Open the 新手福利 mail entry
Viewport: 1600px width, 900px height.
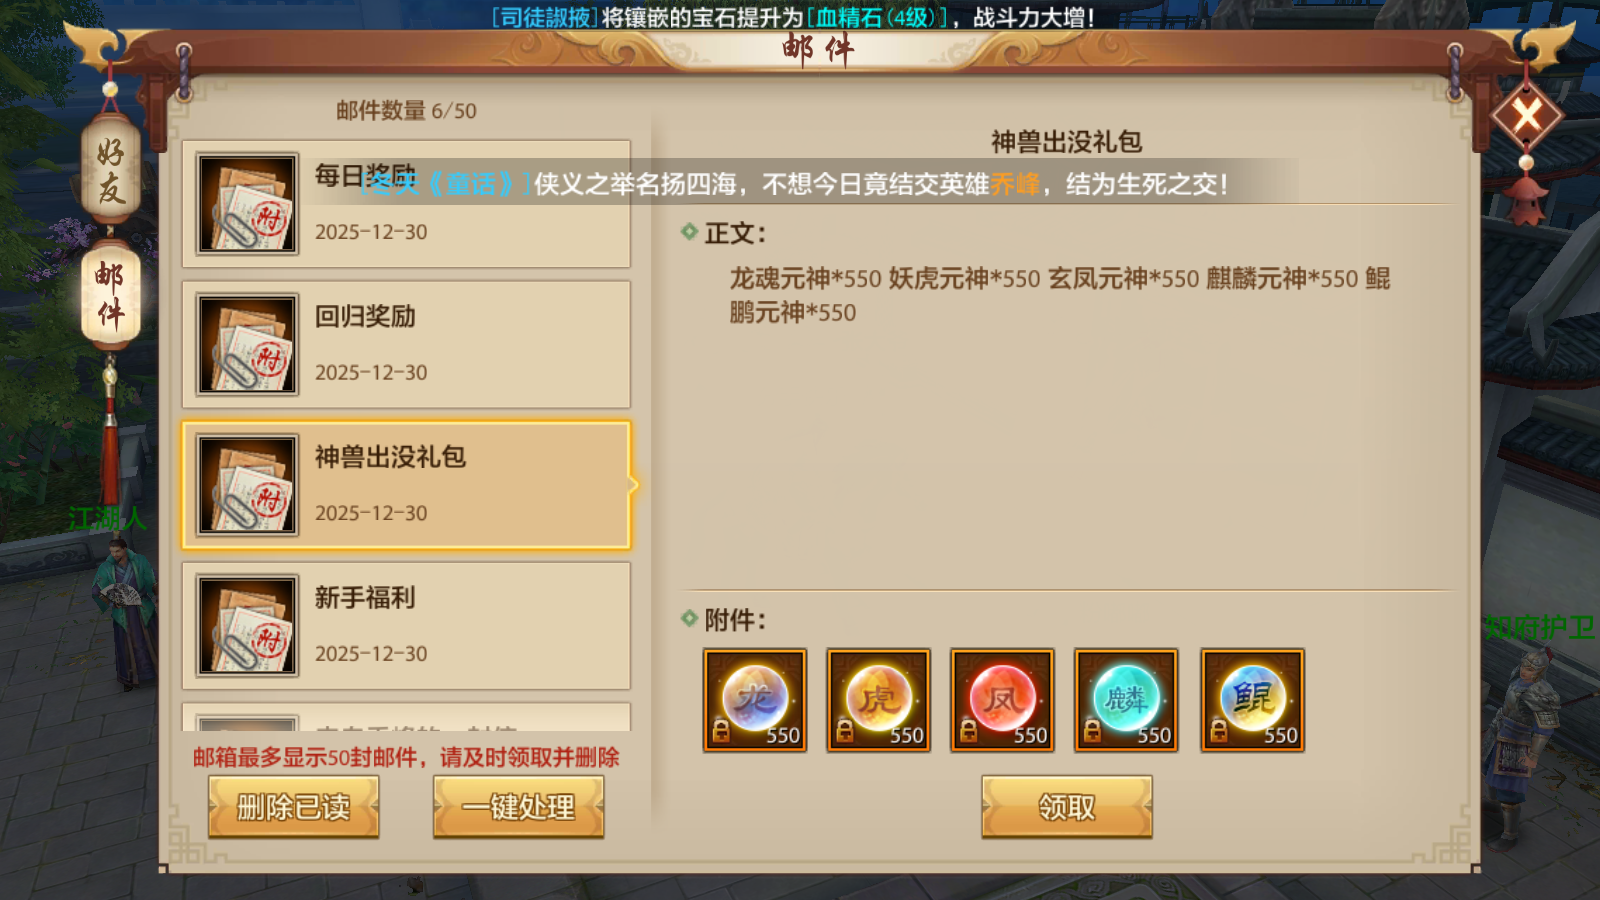406,626
